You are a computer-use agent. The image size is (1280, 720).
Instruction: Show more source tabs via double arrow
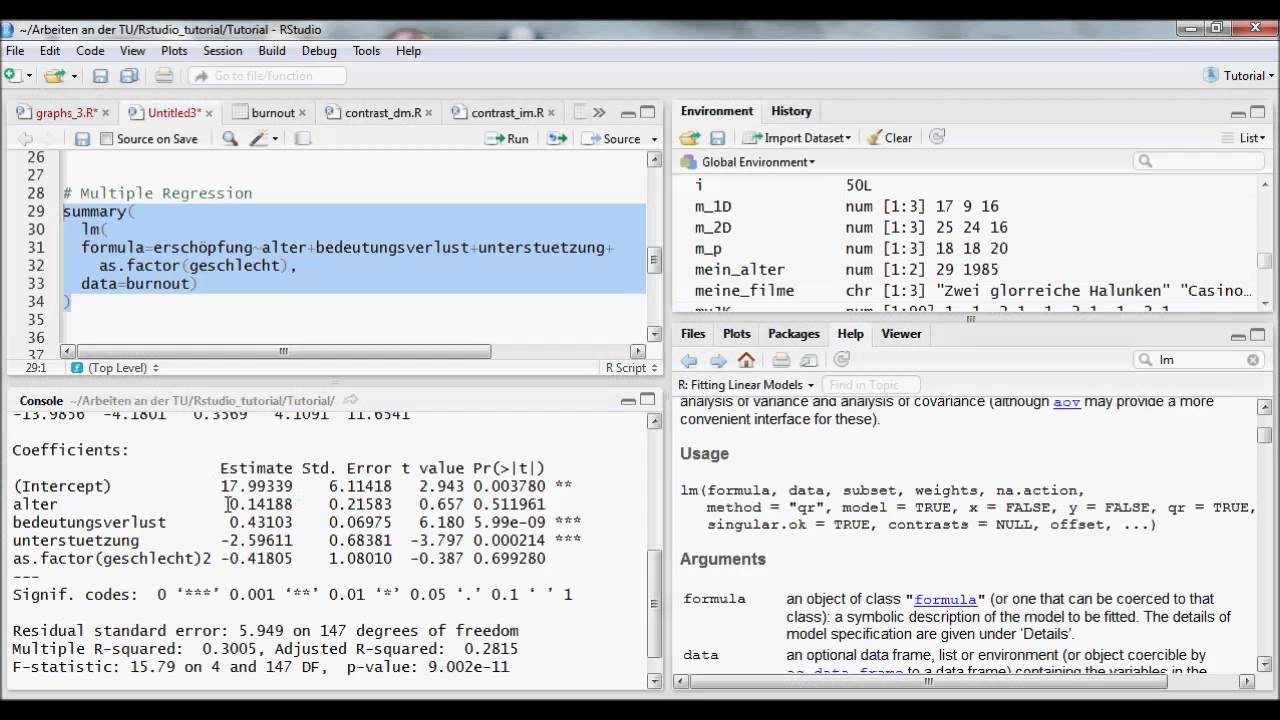pos(599,113)
